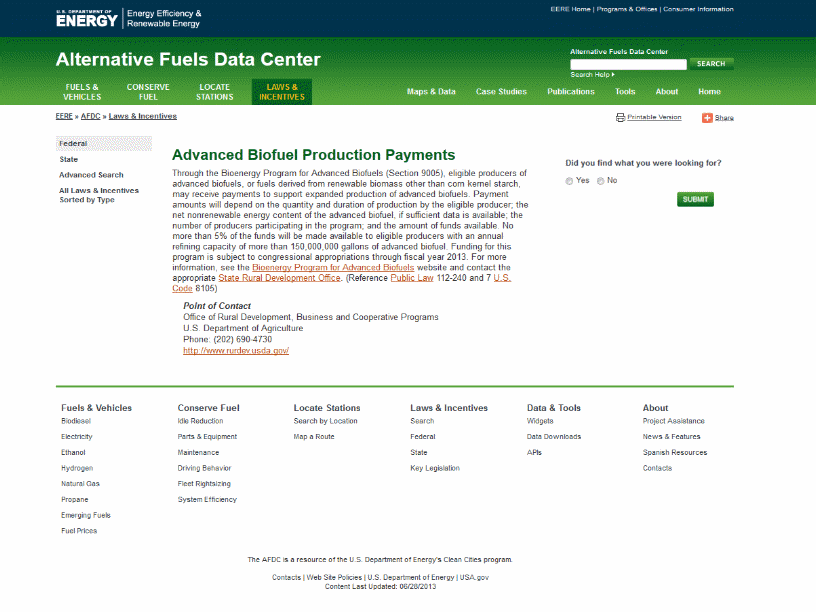Click Parts & Equipment footer link

[x=207, y=437]
